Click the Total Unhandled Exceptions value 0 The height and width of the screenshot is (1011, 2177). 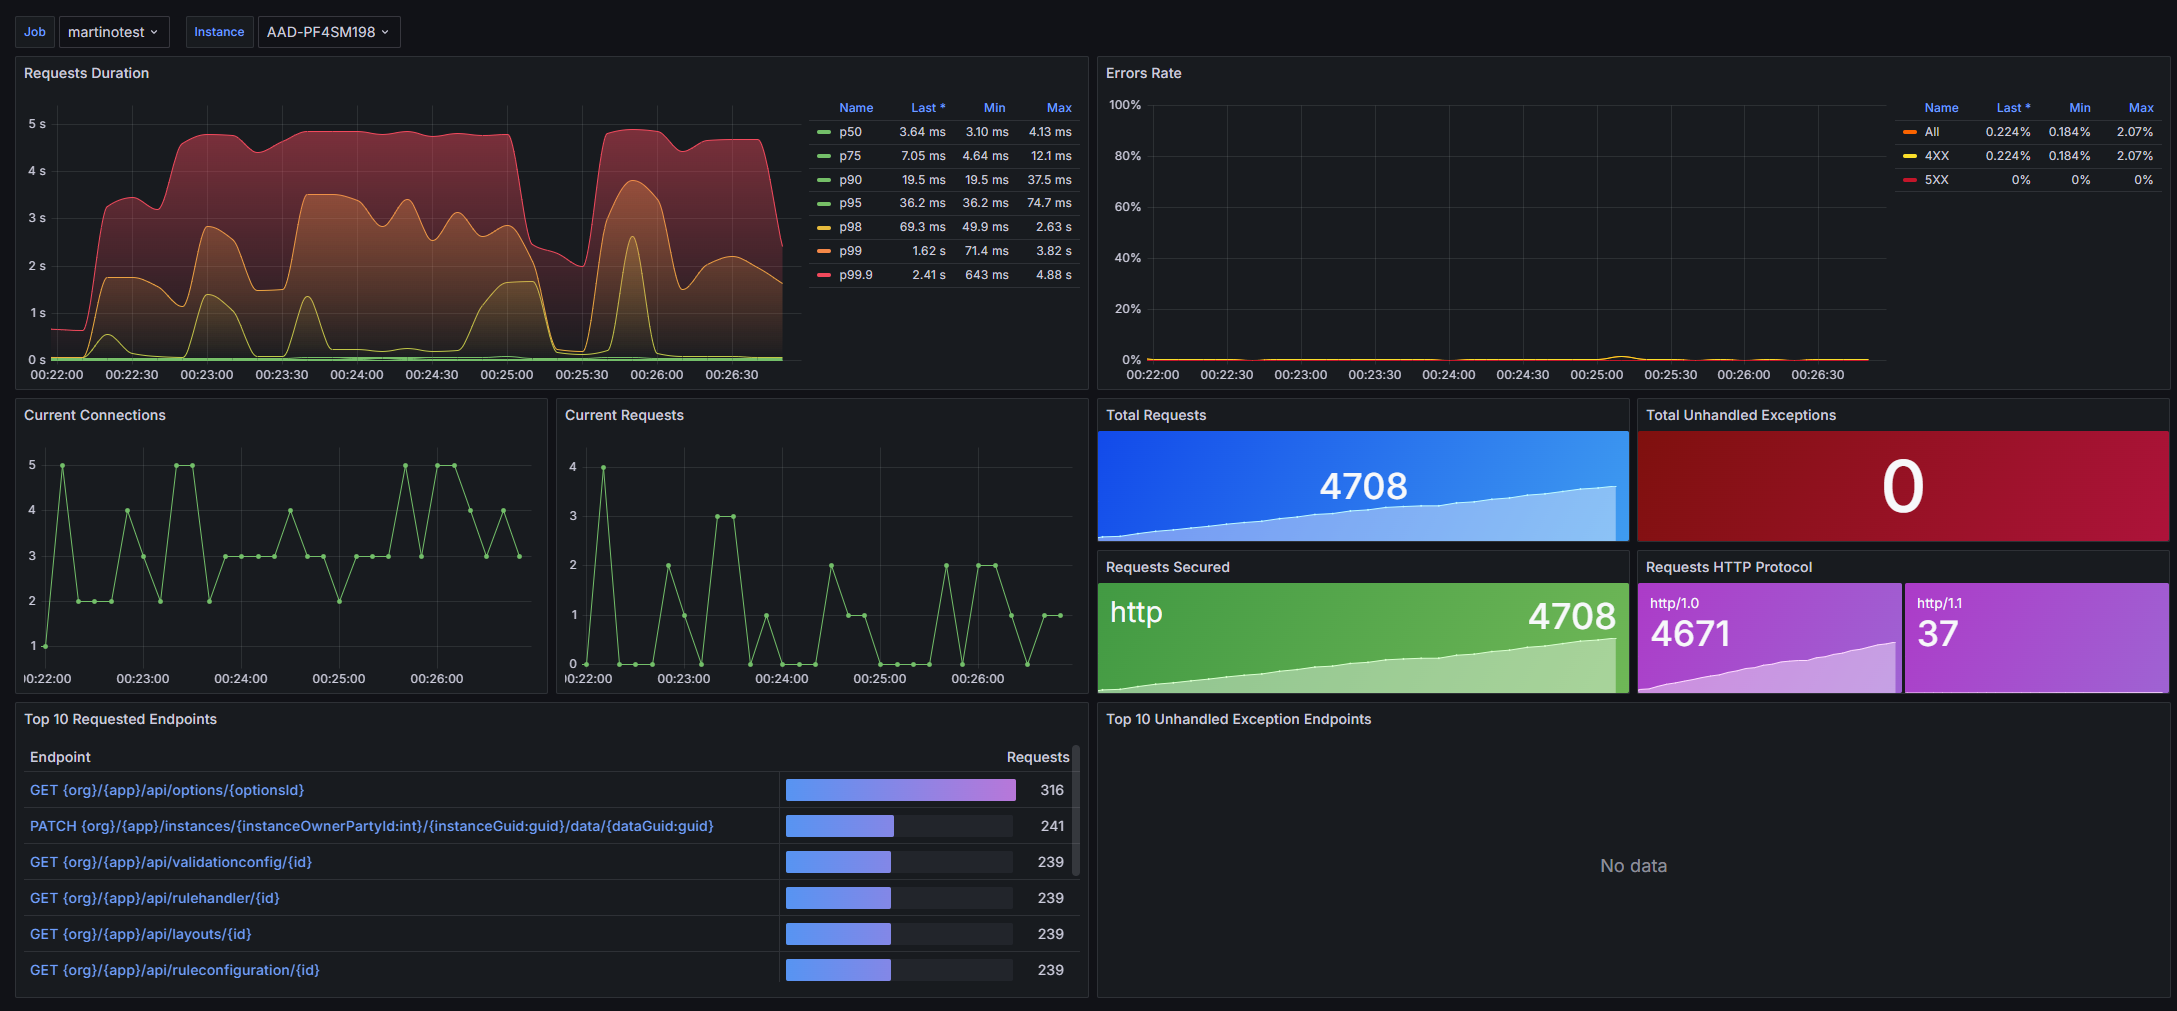pyautogui.click(x=1902, y=487)
